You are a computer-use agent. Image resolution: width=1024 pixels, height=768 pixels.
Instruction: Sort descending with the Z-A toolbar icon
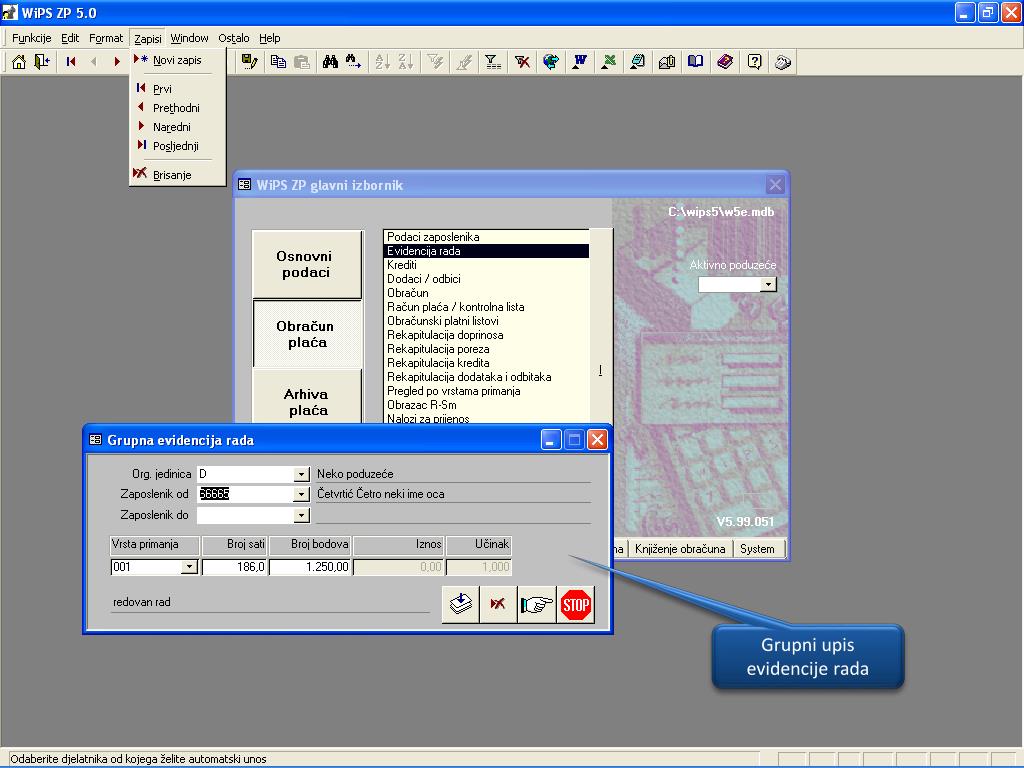406,62
